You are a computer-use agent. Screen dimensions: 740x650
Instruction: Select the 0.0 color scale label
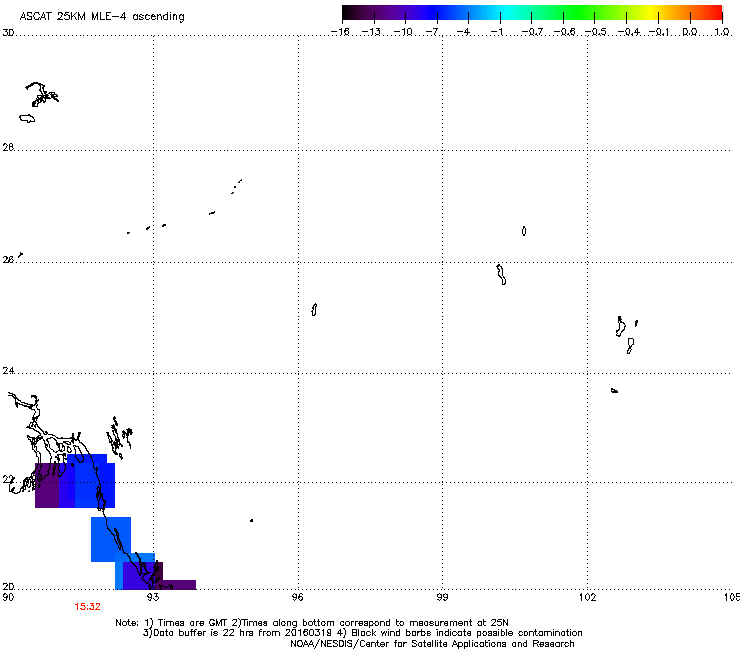point(690,32)
